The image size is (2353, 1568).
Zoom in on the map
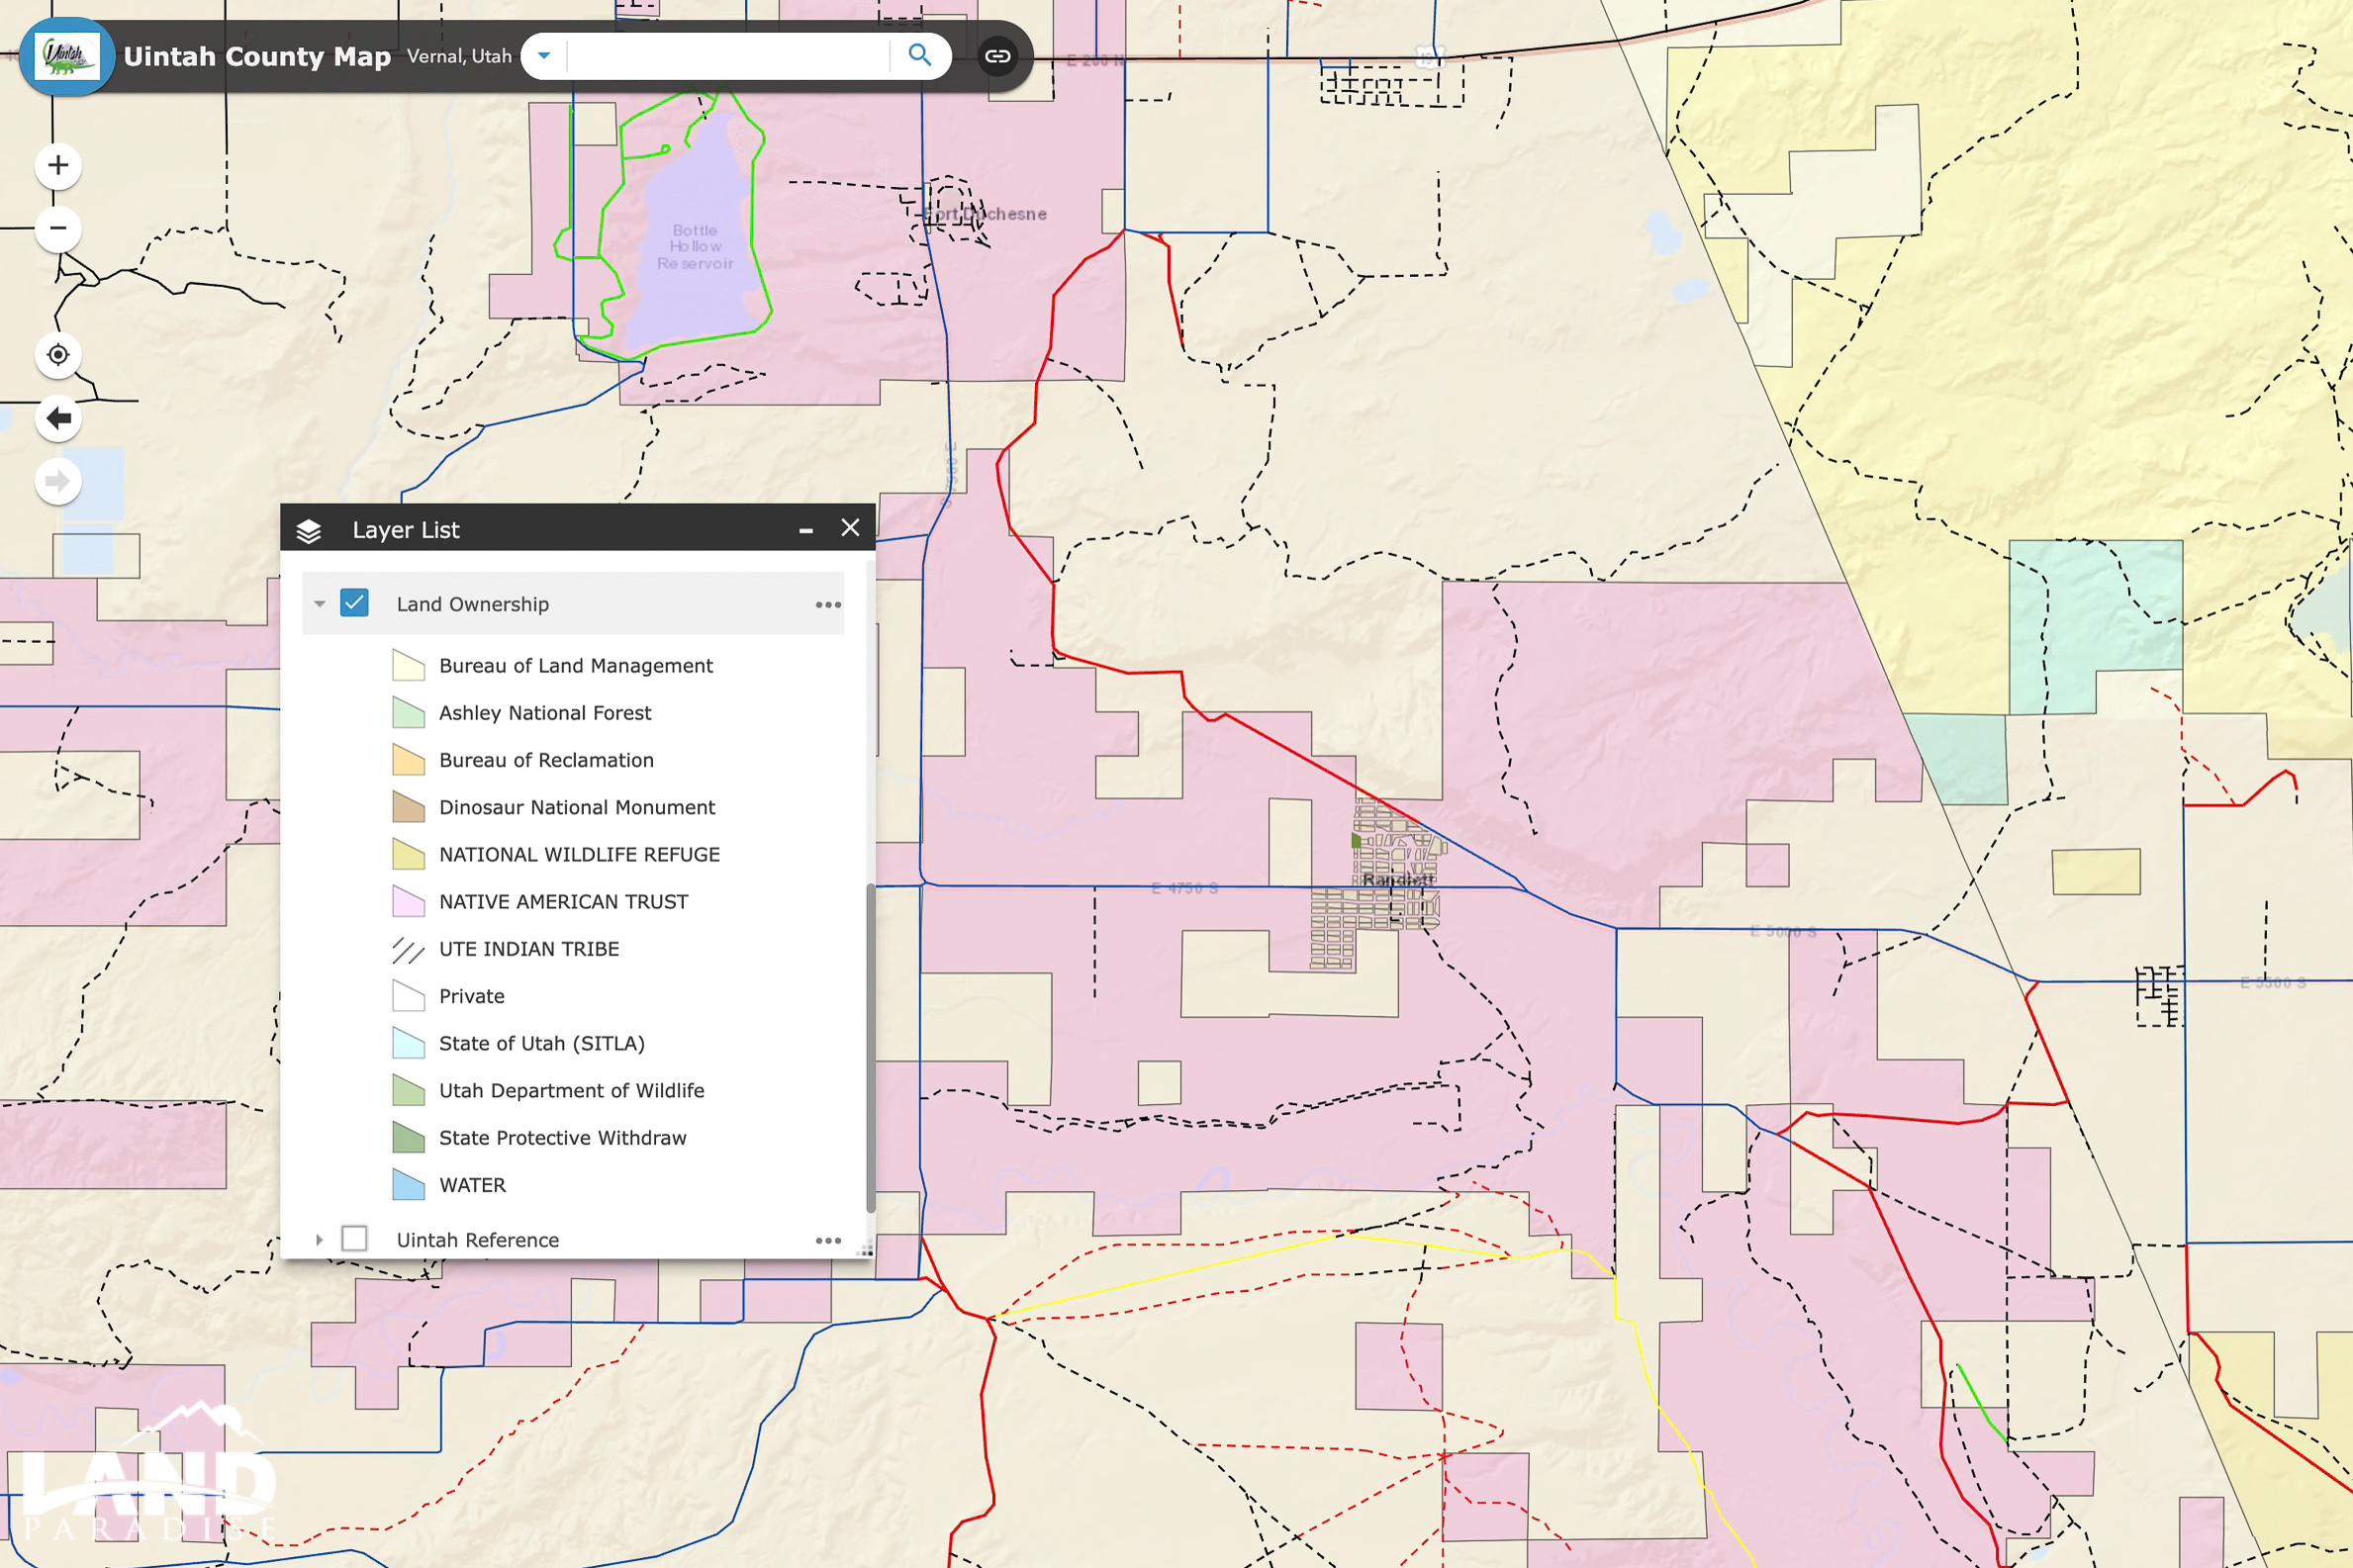coord(58,165)
